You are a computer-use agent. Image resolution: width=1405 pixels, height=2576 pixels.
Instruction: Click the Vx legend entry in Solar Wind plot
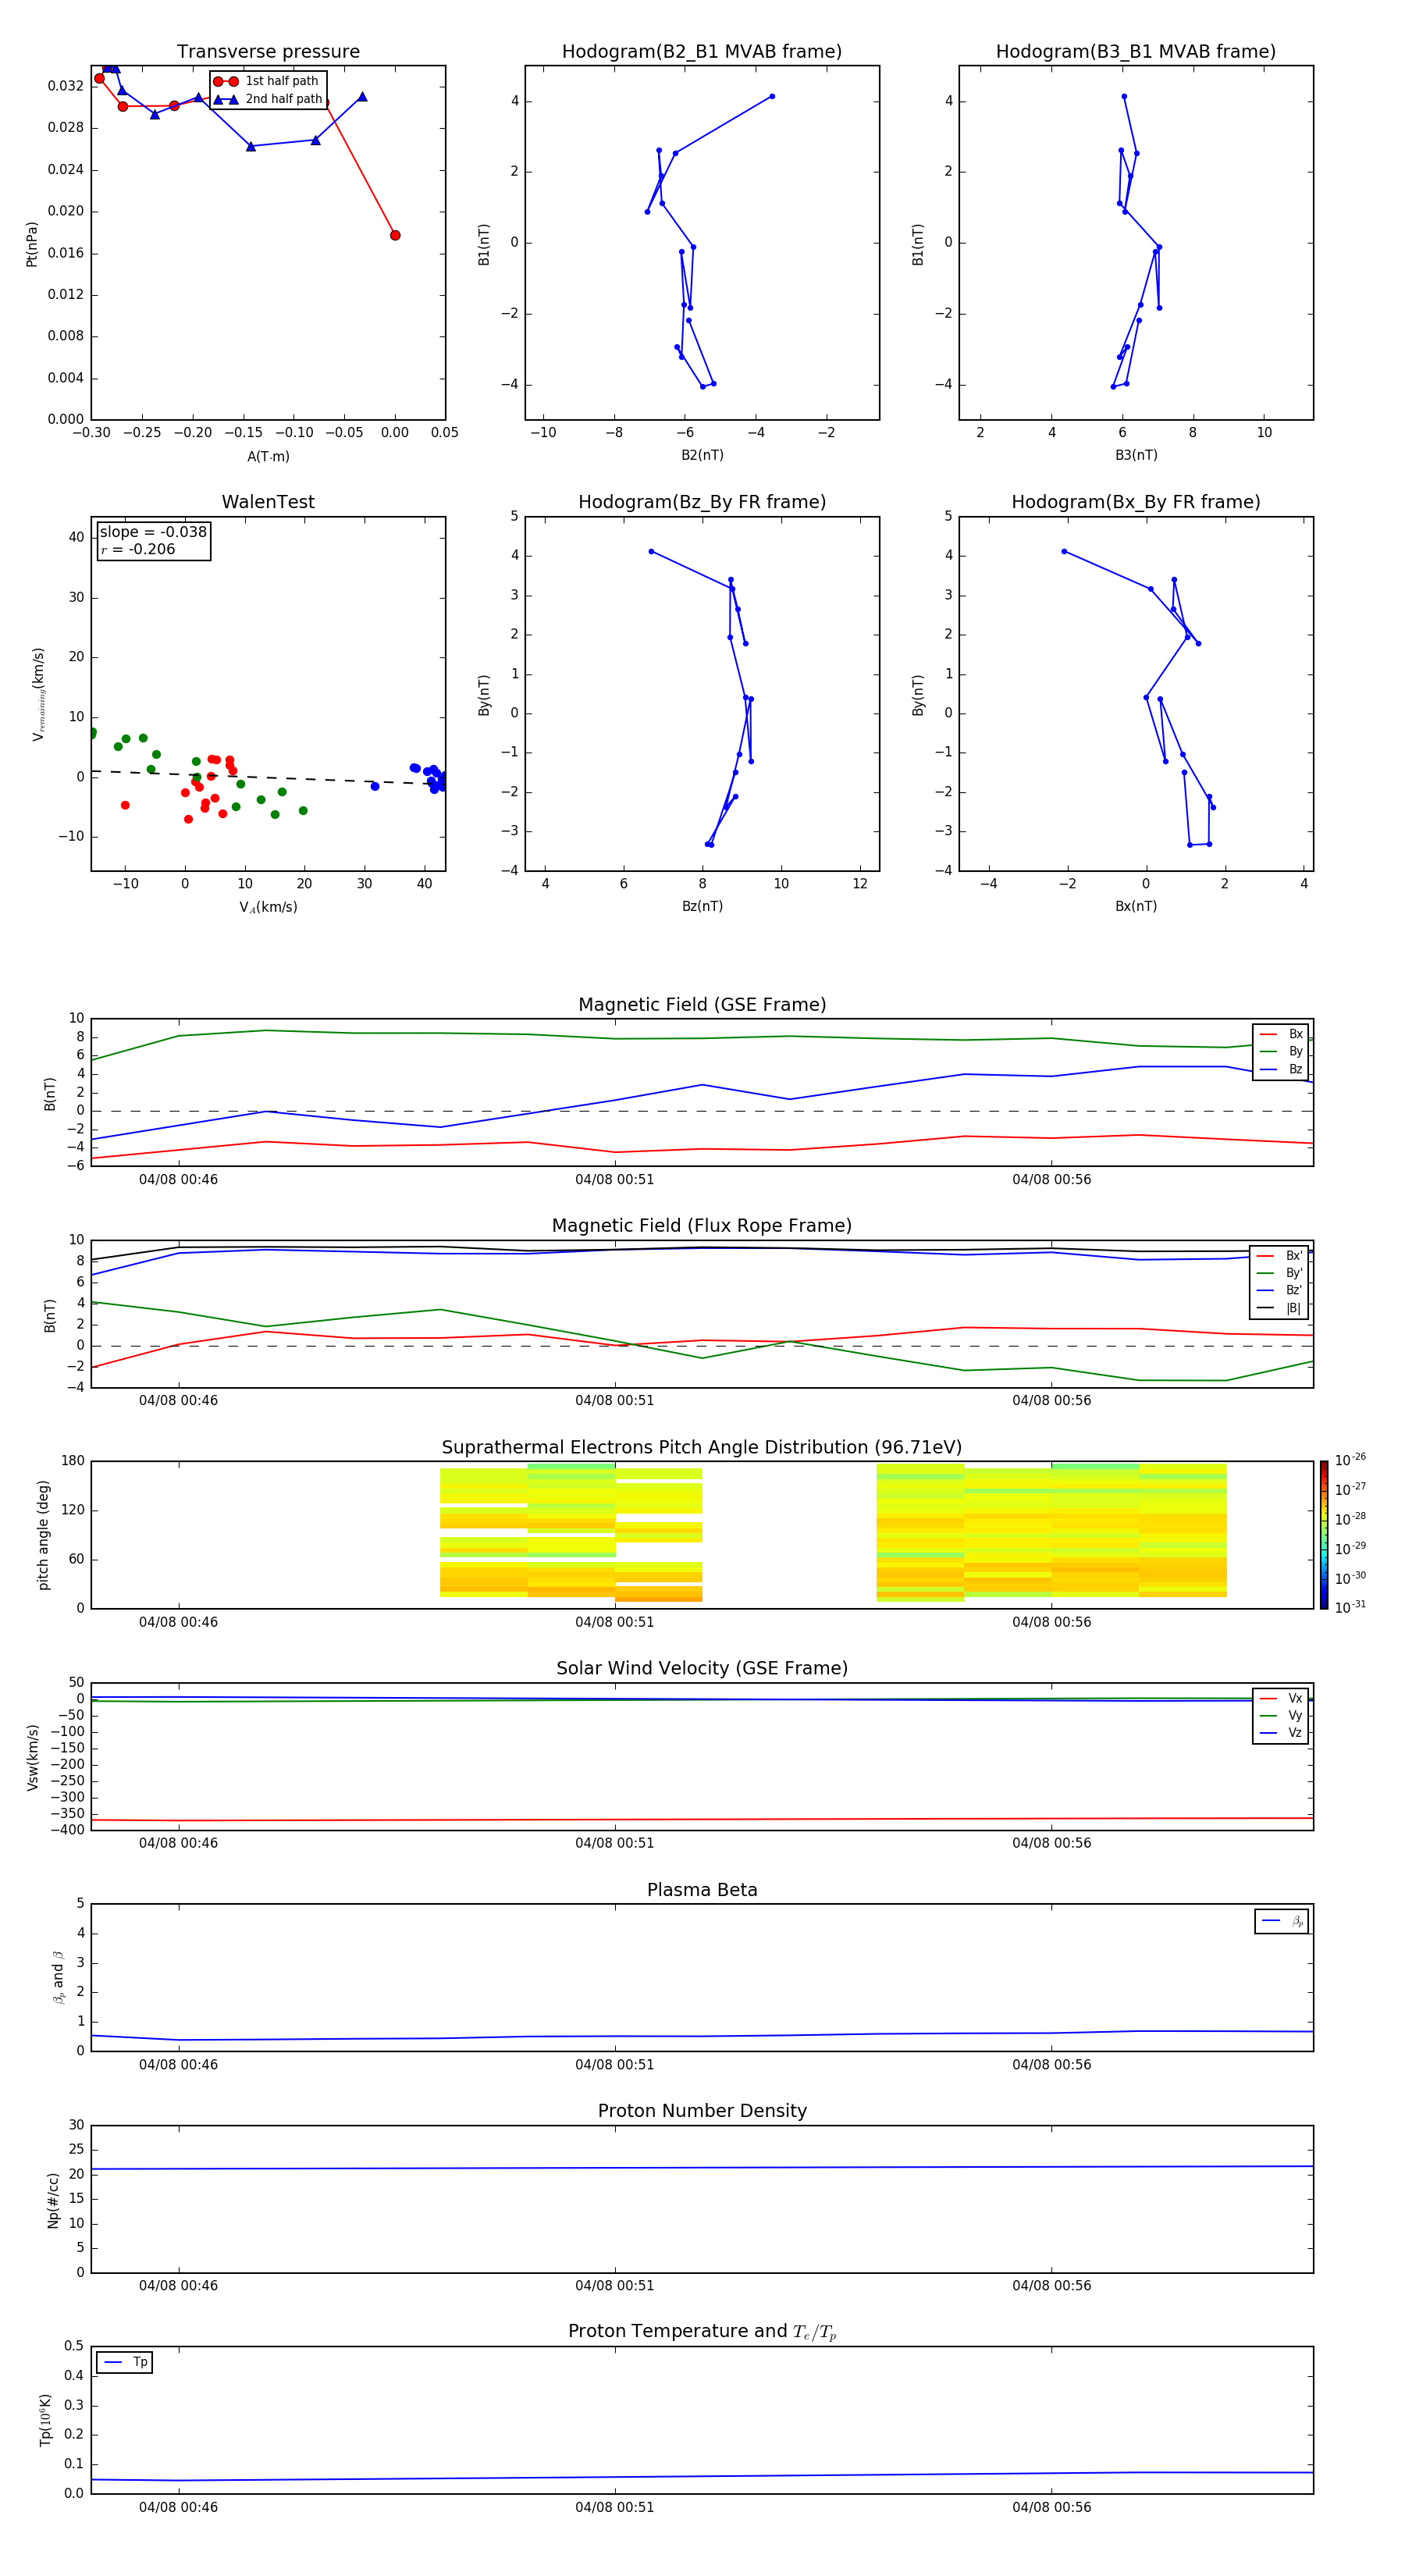pyautogui.click(x=1281, y=1699)
